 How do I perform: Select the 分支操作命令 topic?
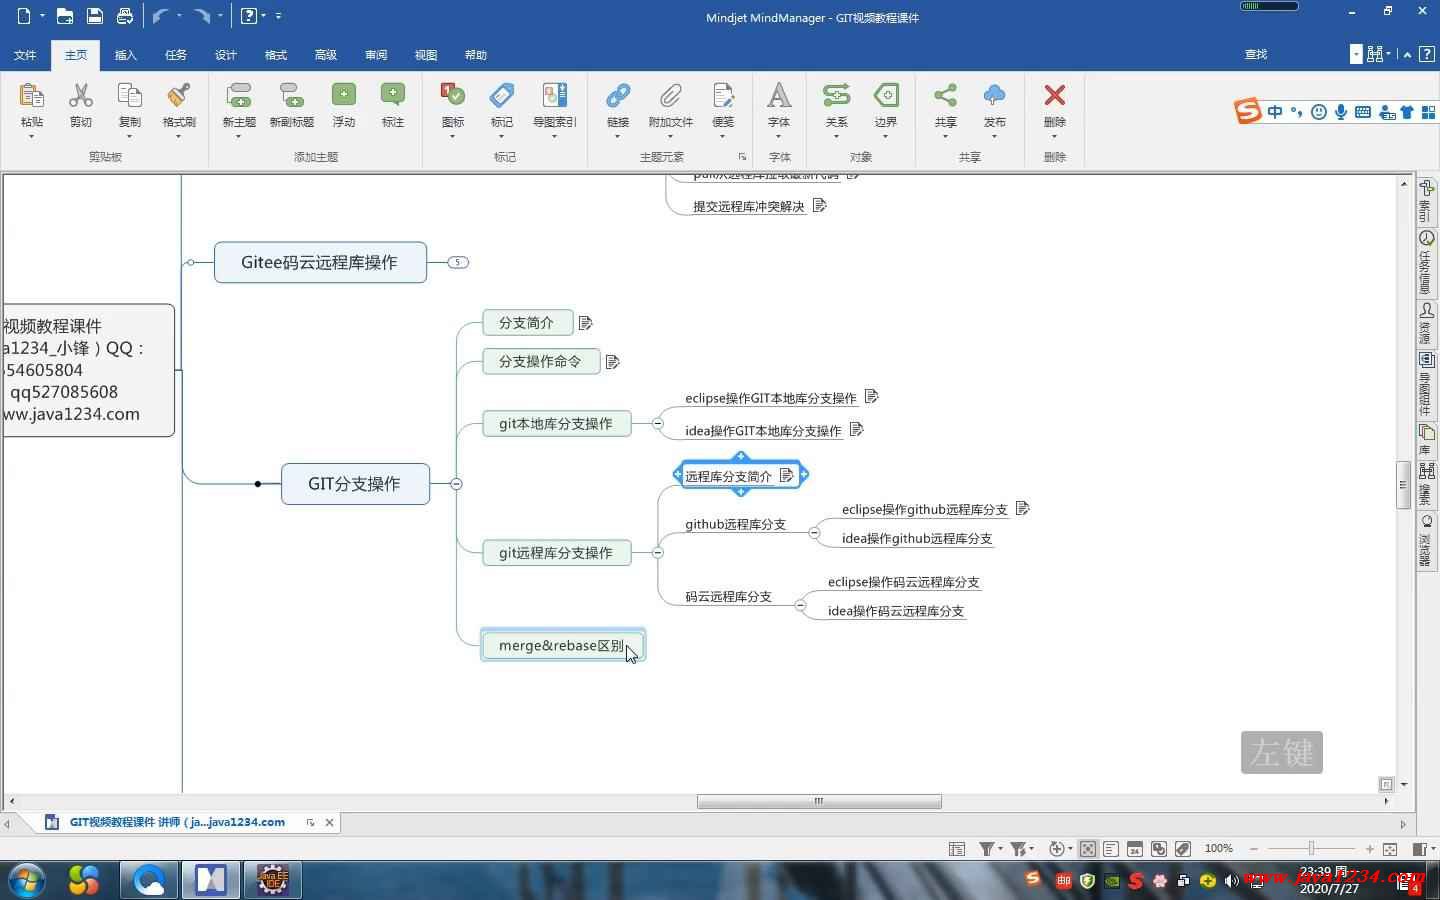tap(540, 362)
